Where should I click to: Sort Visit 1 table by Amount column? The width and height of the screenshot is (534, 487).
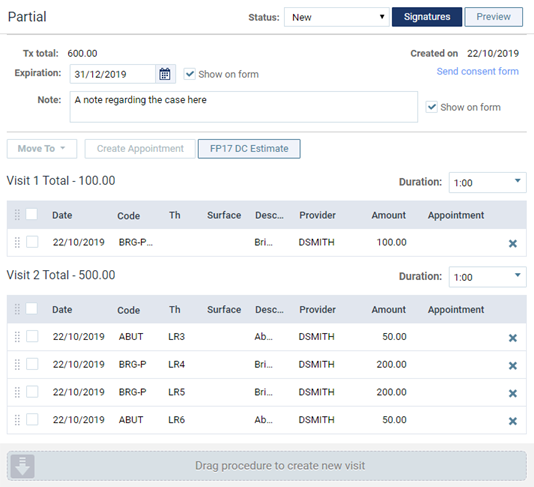click(x=389, y=215)
